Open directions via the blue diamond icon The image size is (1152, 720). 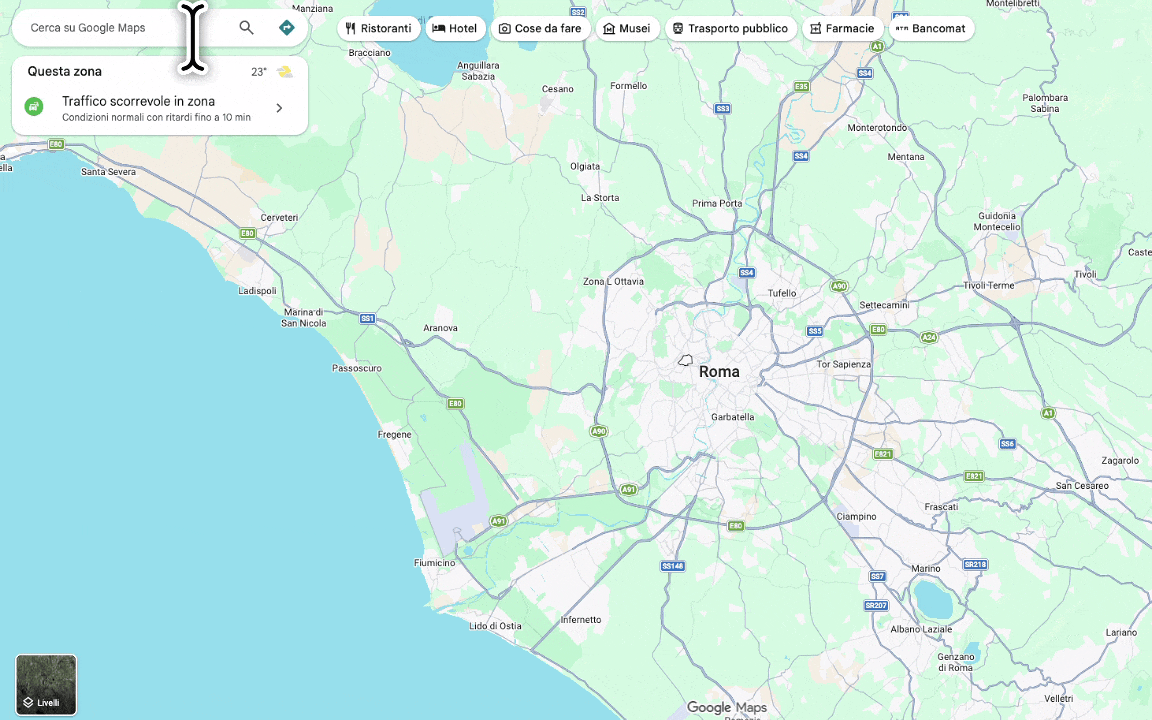click(x=287, y=28)
